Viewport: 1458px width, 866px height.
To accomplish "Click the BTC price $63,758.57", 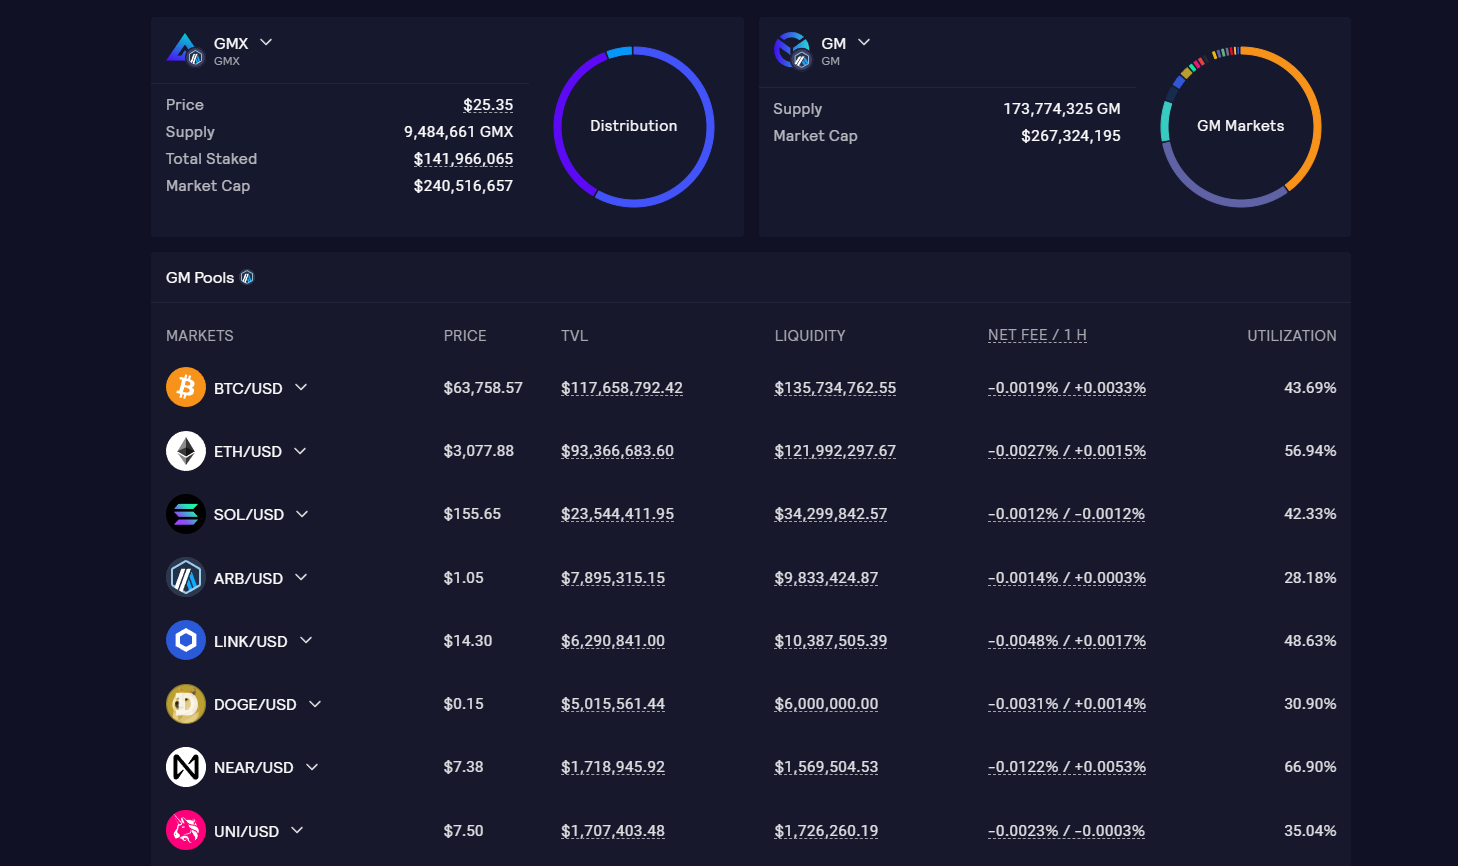I will [x=483, y=388].
